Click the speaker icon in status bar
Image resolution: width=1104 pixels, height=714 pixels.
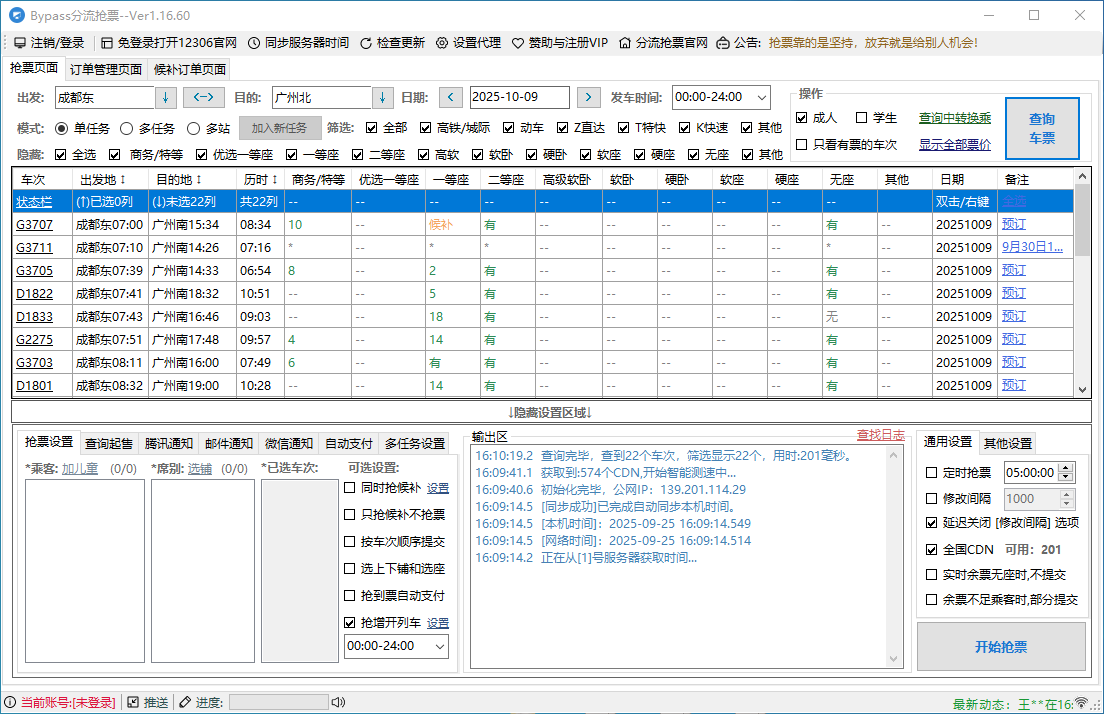click(340, 702)
